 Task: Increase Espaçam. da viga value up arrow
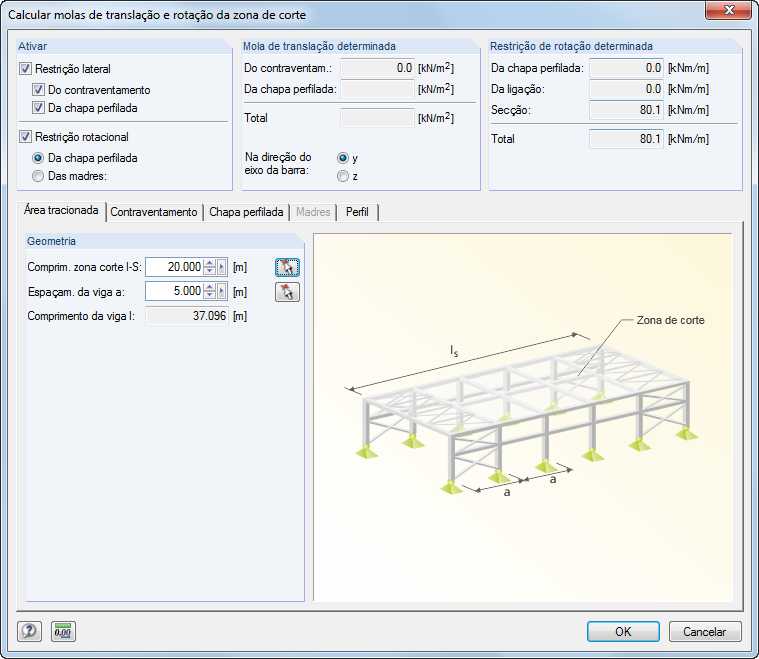click(x=209, y=287)
